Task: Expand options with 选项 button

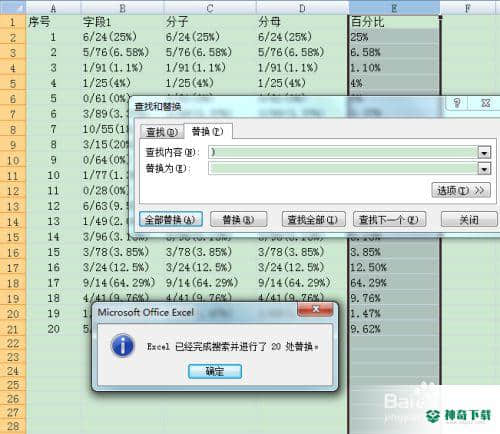Action: pos(461,191)
